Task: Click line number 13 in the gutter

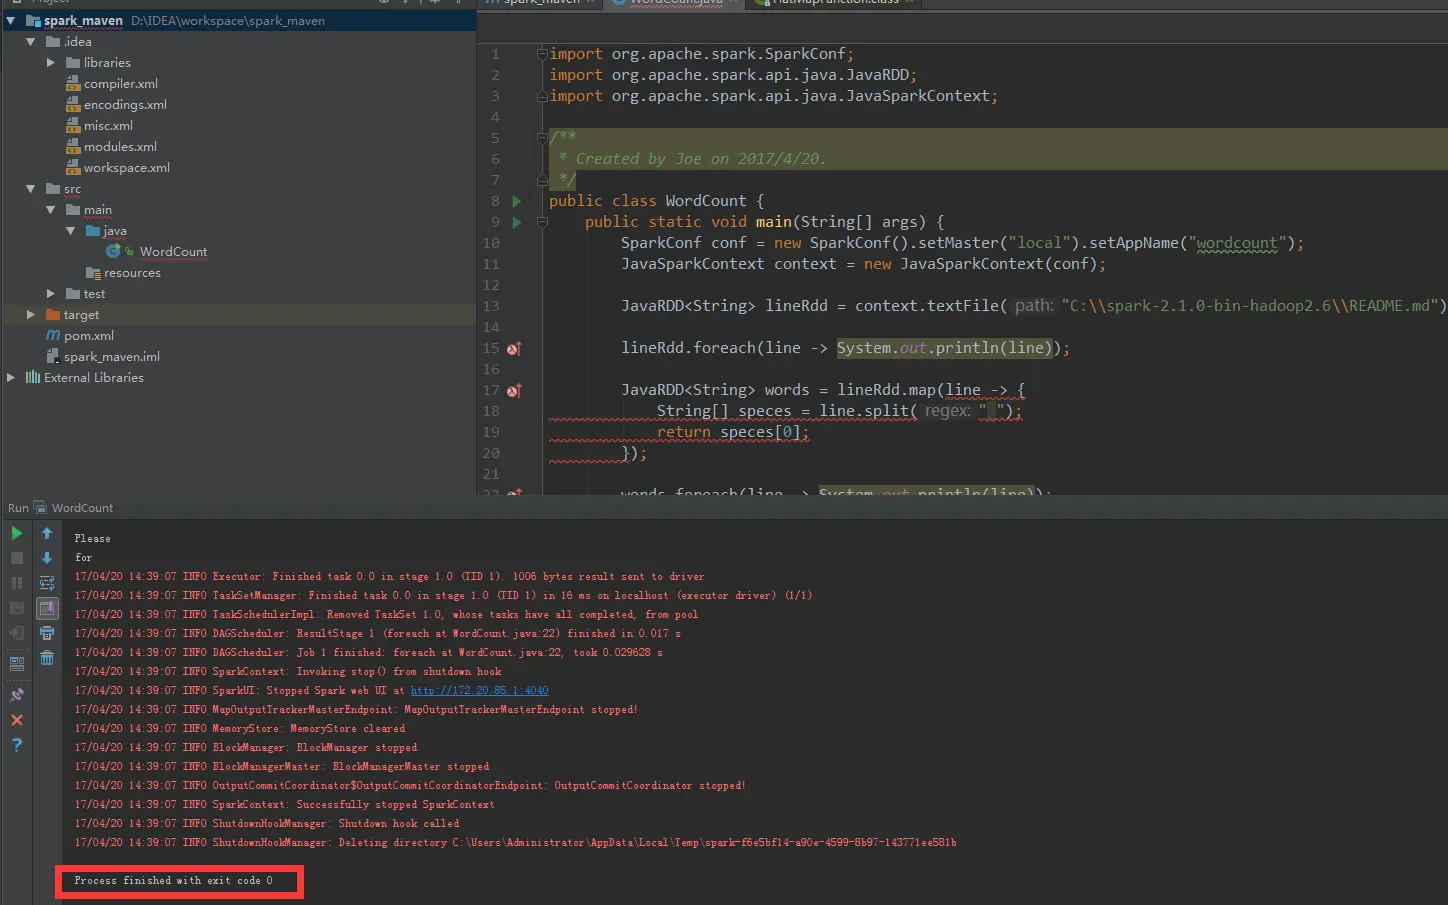Action: pyautogui.click(x=491, y=306)
